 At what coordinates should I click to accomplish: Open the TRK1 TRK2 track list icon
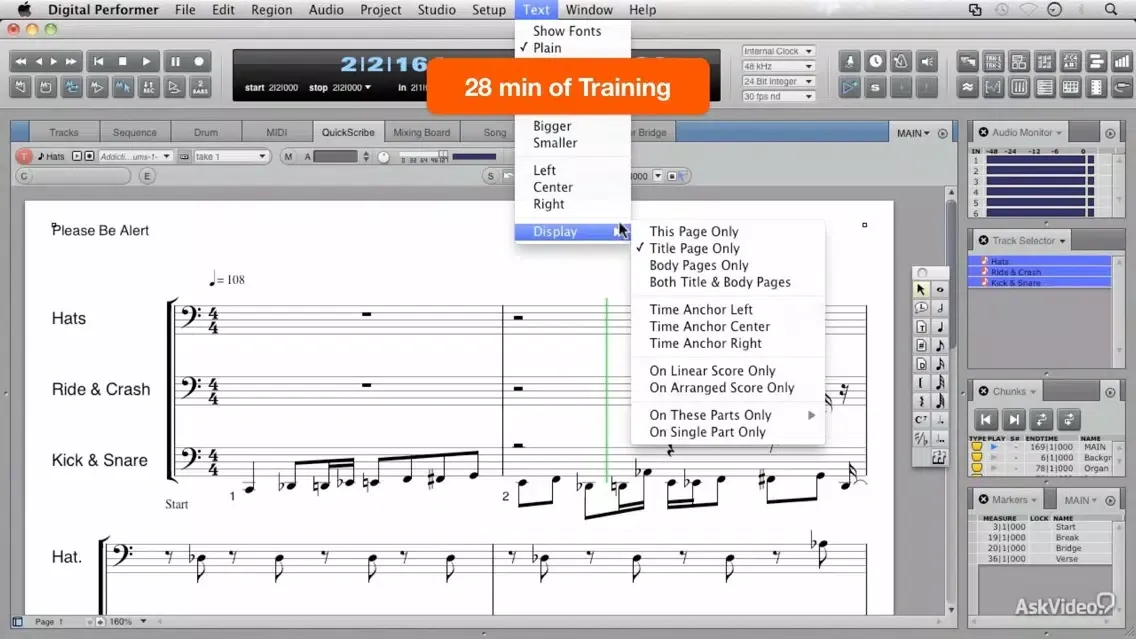pyautogui.click(x=993, y=62)
